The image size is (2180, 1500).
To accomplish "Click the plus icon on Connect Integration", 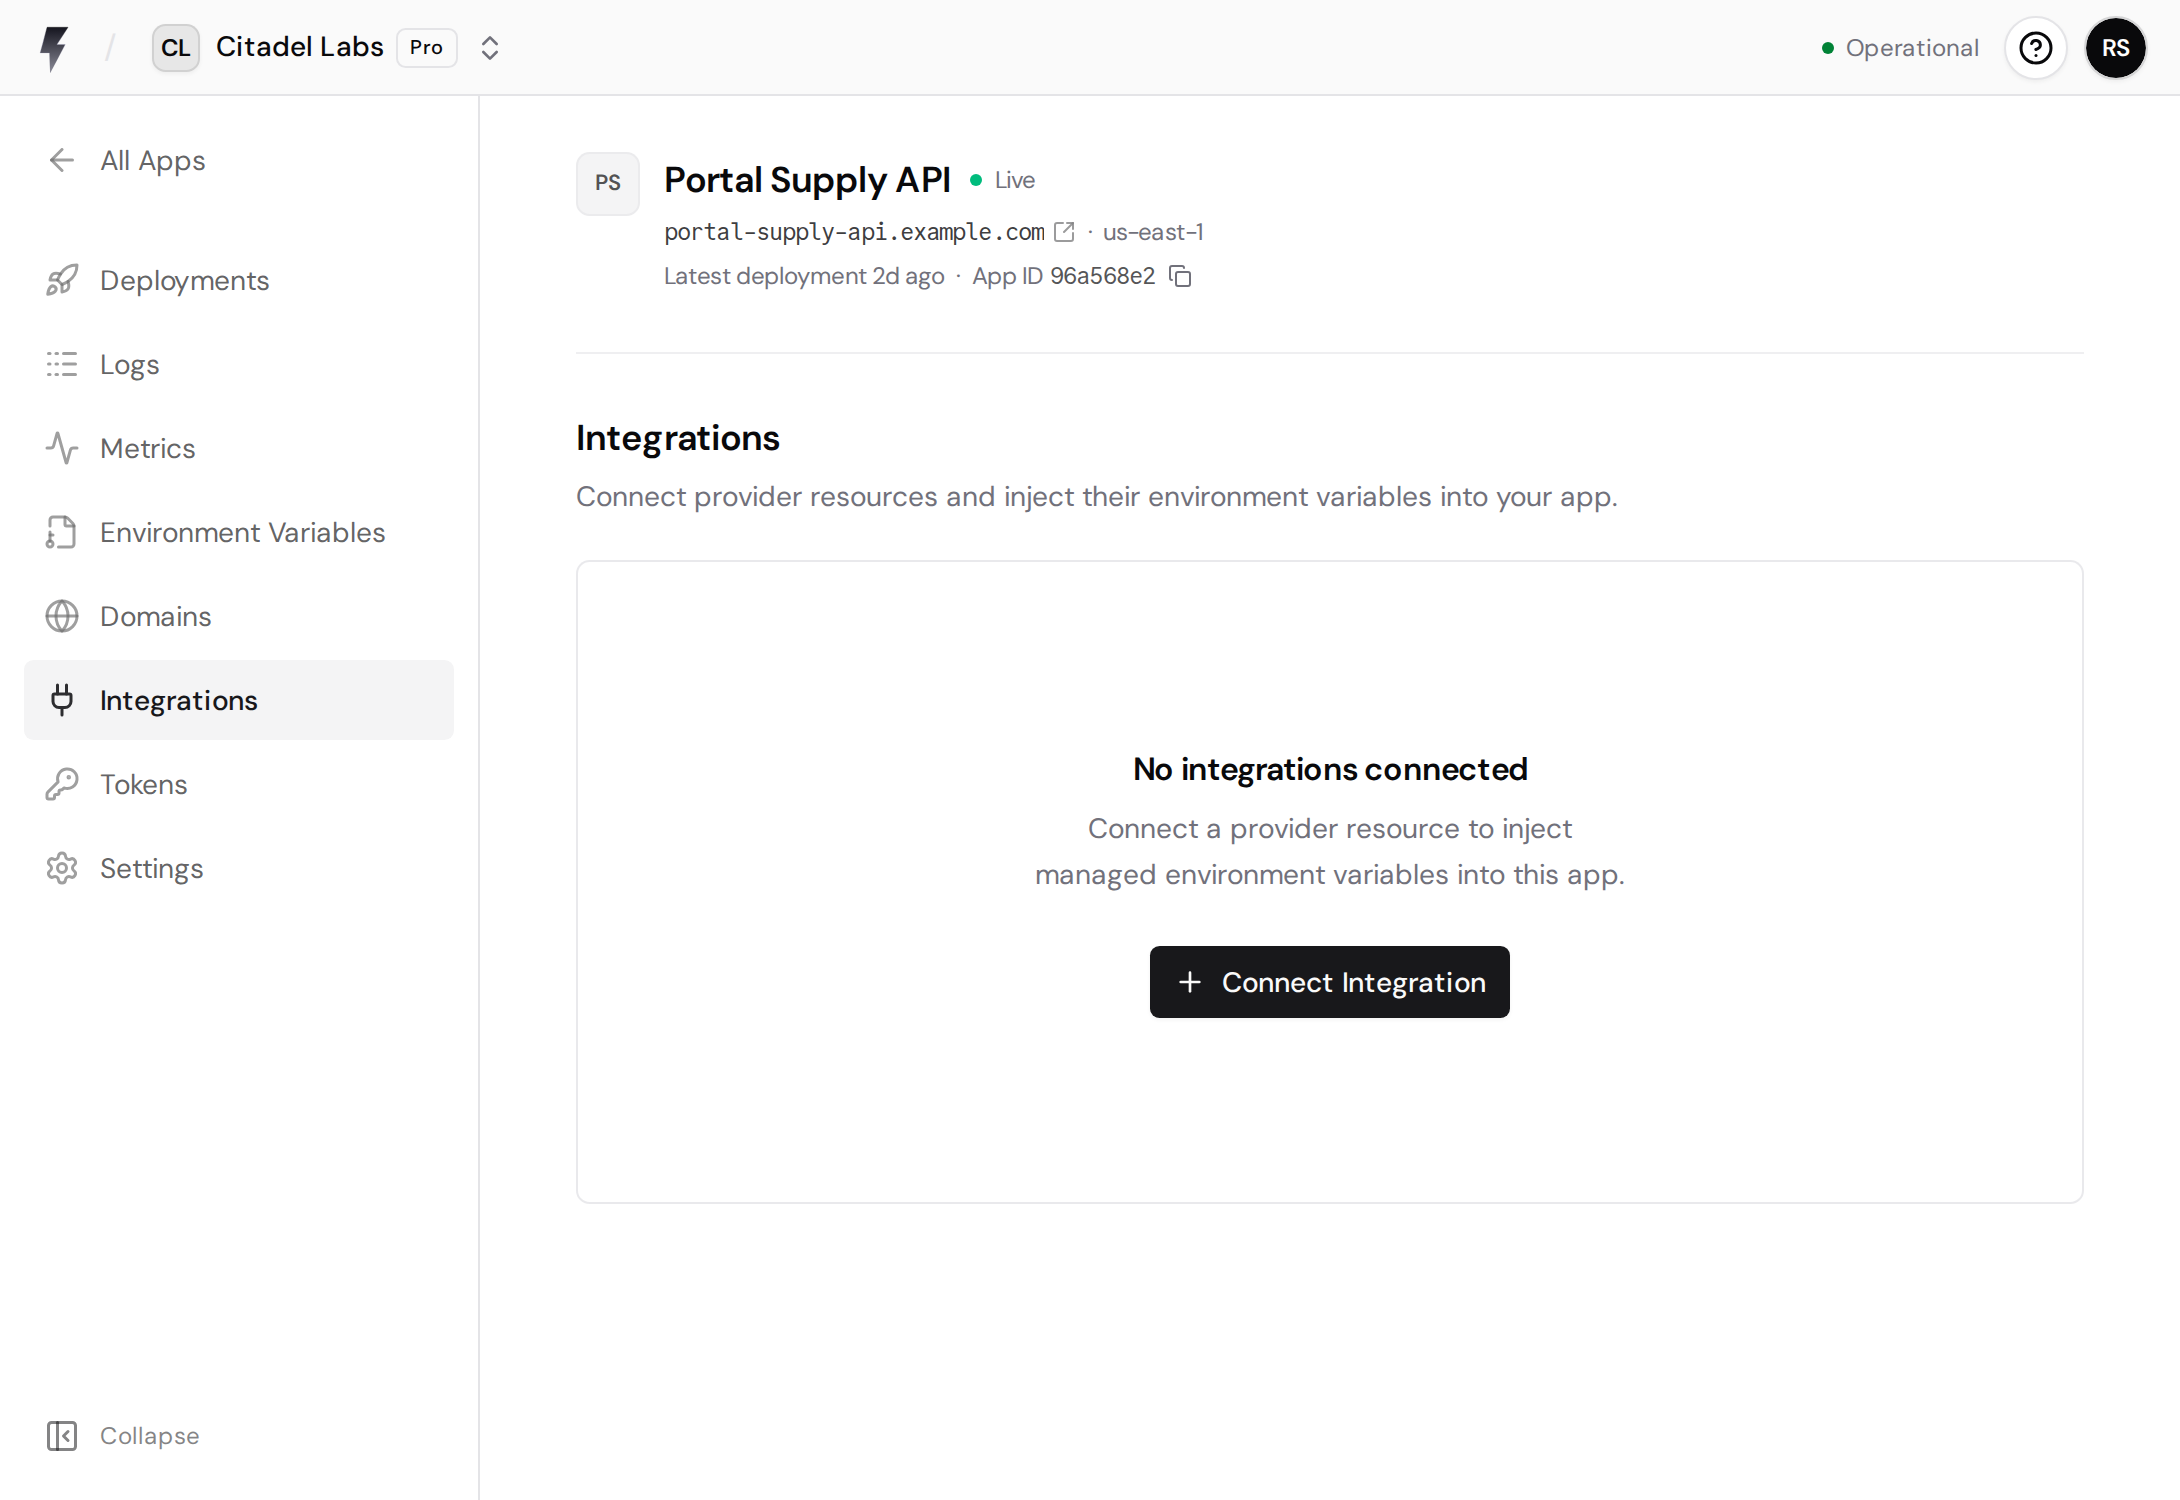I will pos(1190,982).
